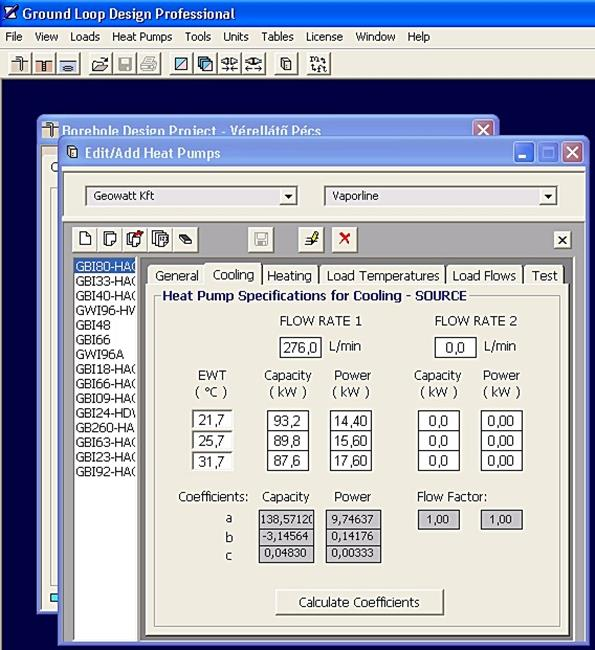Switch to the Load Temperatures tab

(383, 275)
